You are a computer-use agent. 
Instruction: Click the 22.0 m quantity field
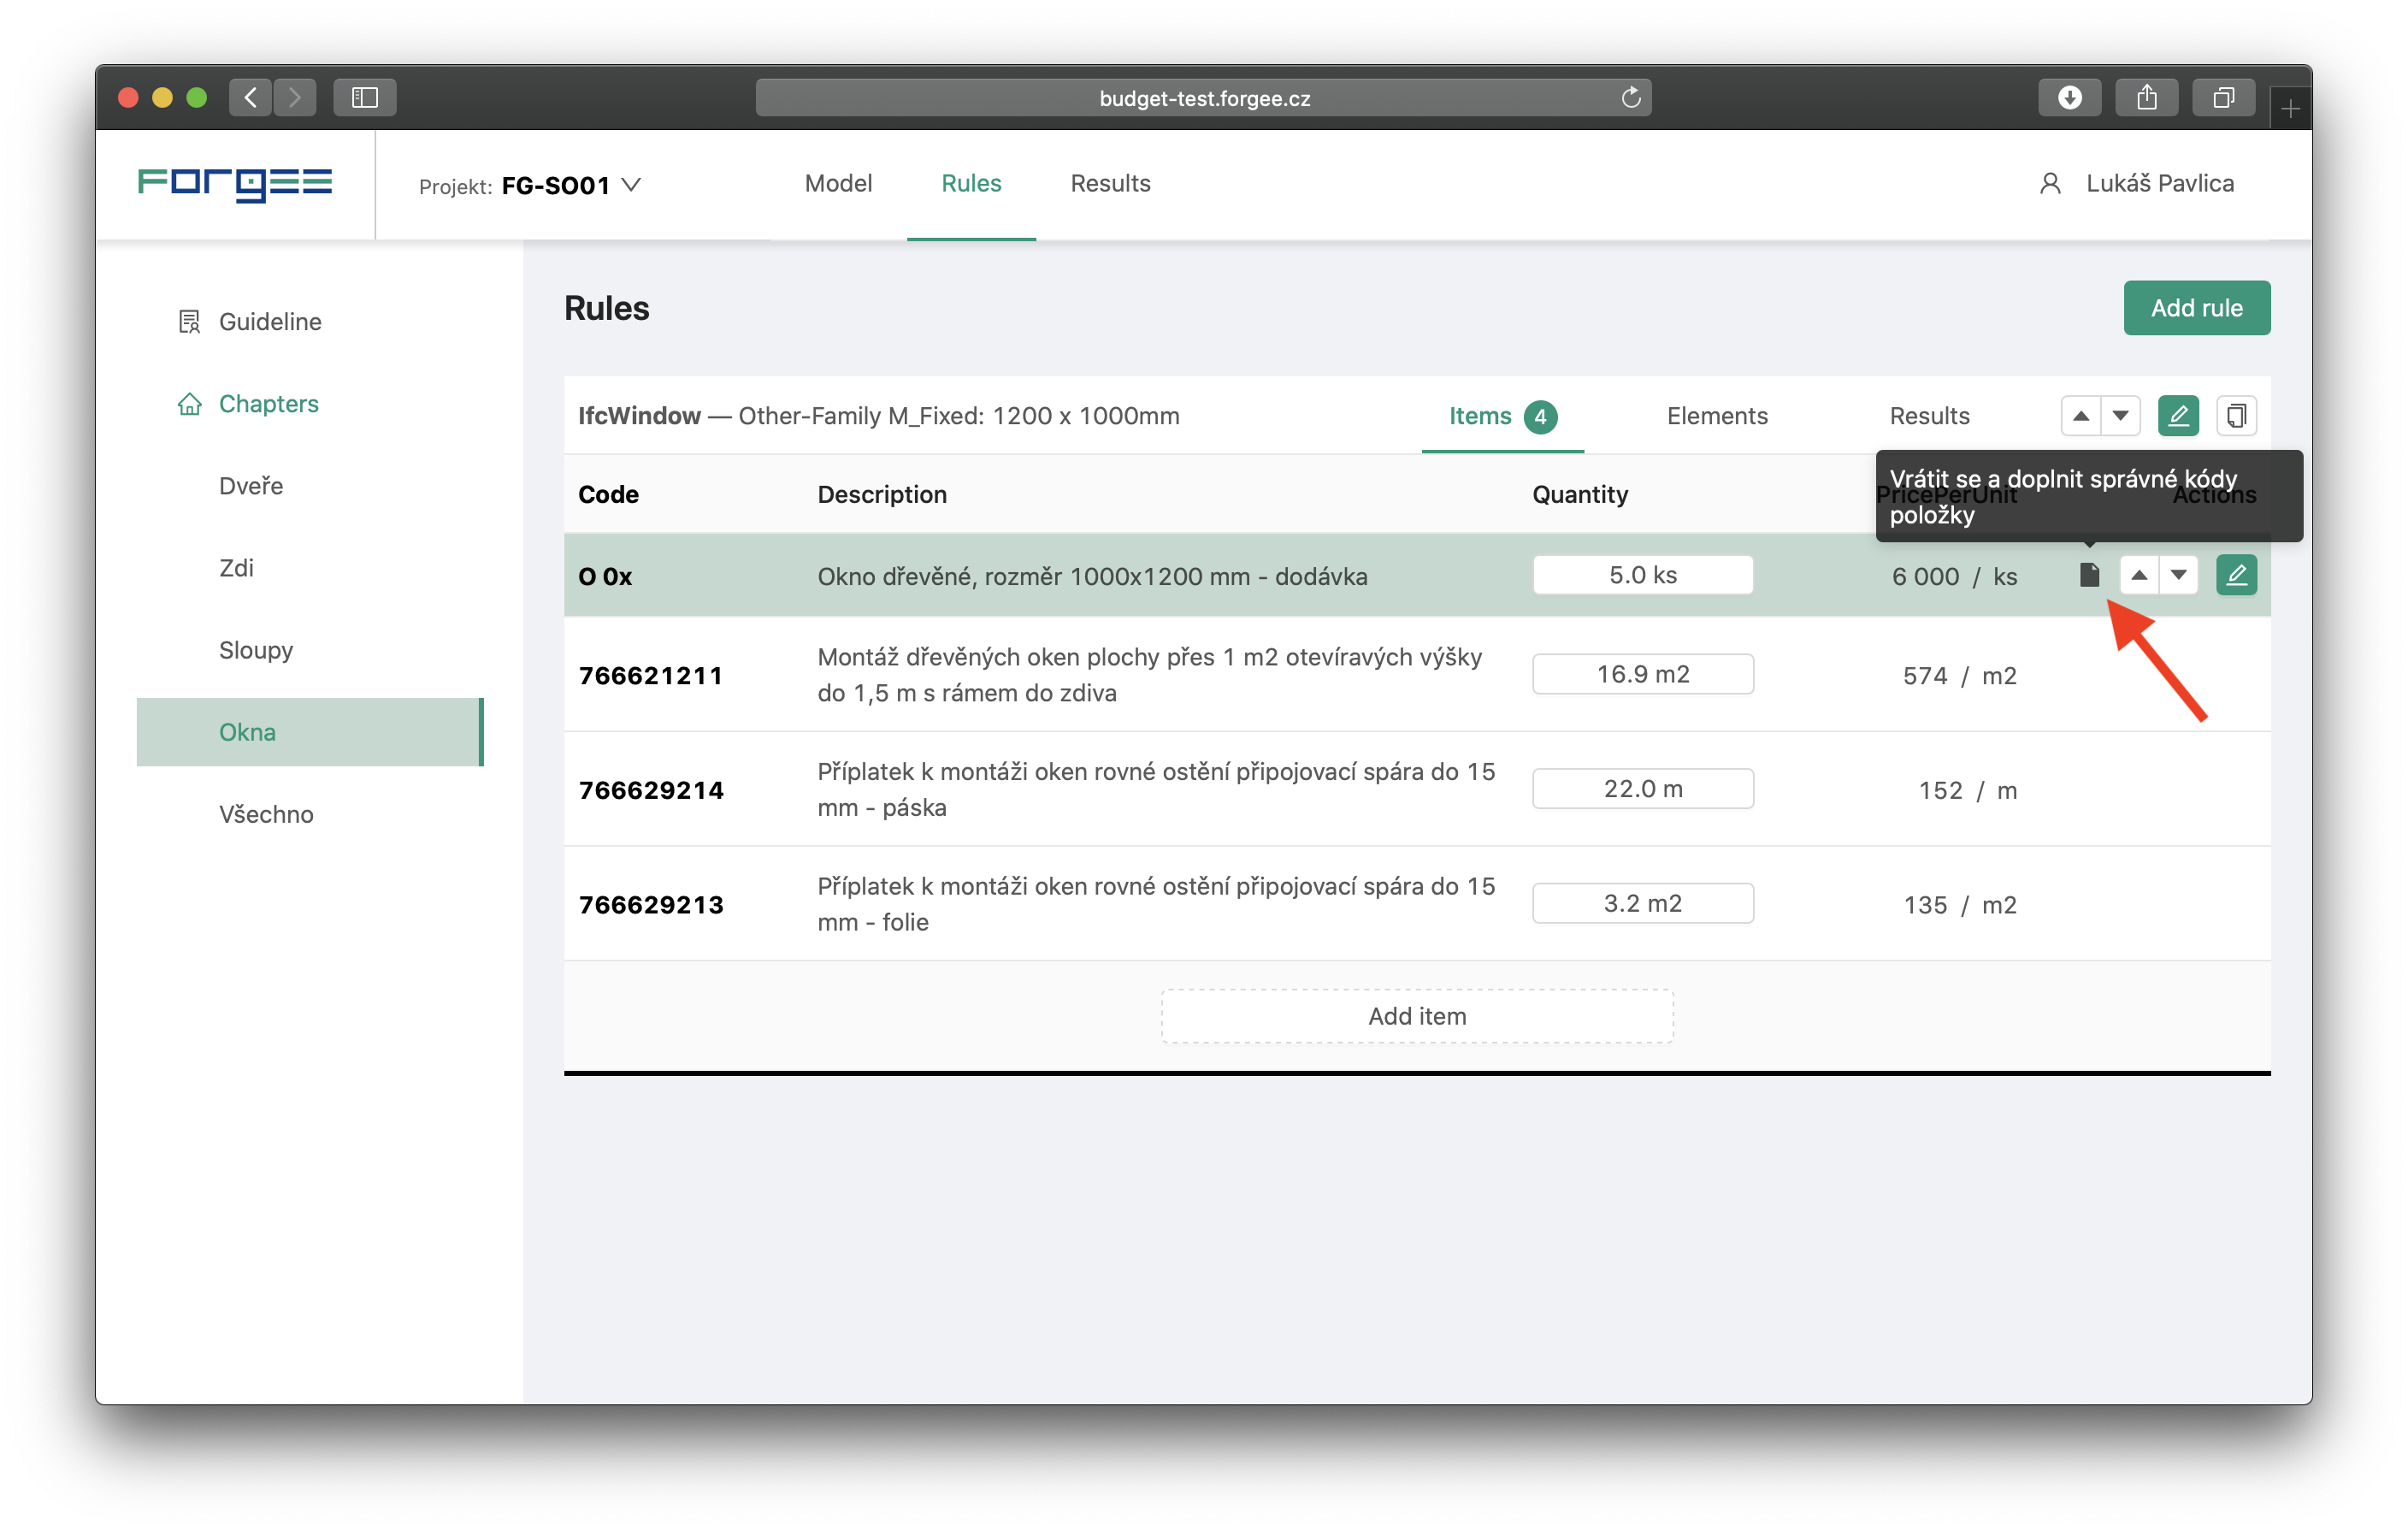[1642, 789]
